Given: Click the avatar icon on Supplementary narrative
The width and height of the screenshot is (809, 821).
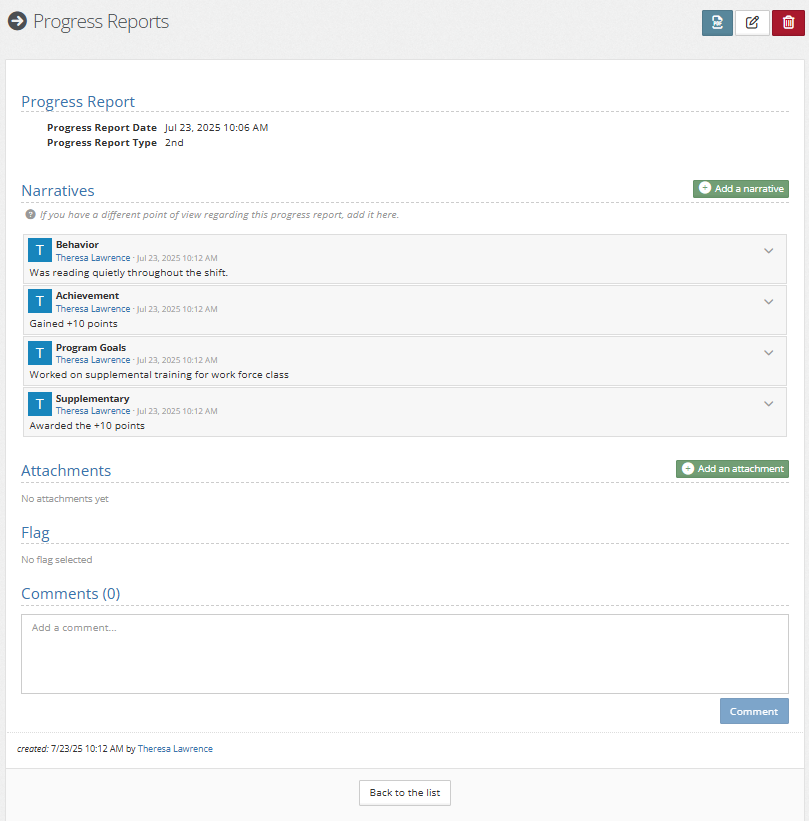Looking at the screenshot, I should tap(40, 404).
